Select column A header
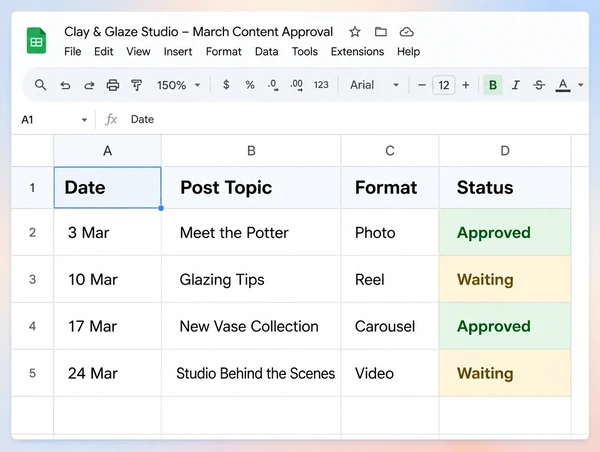The width and height of the screenshot is (600, 452). pyautogui.click(x=108, y=151)
